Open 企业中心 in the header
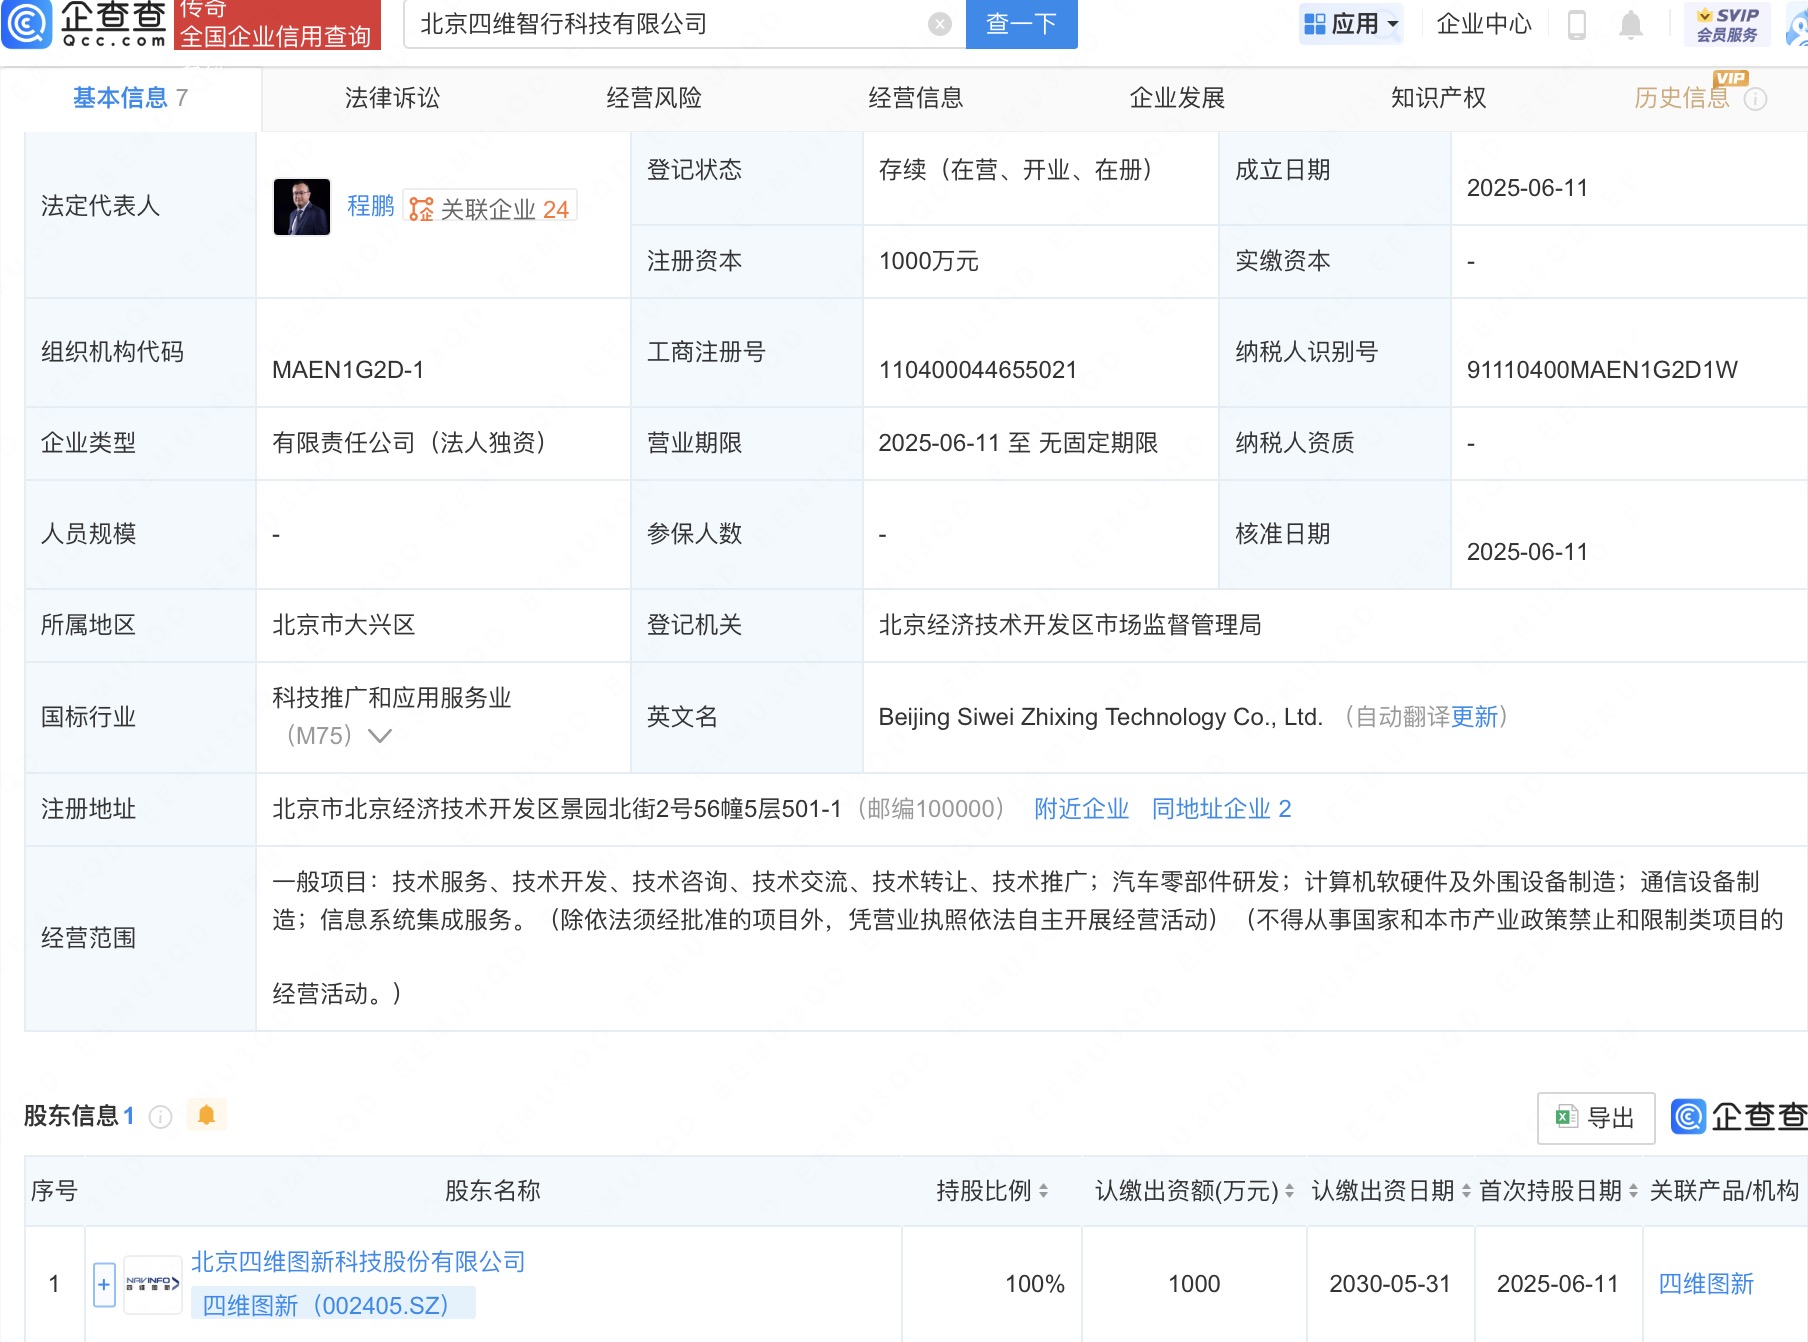Screen dimensions: 1808x1342 1484,24
